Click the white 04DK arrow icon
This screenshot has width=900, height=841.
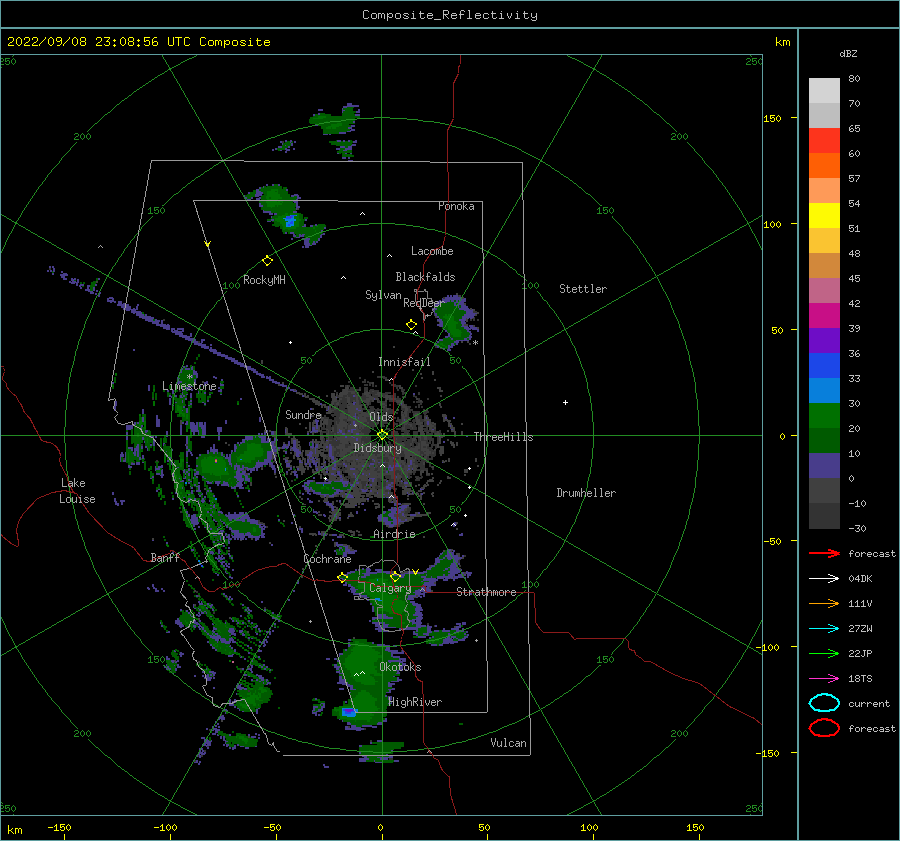click(824, 579)
